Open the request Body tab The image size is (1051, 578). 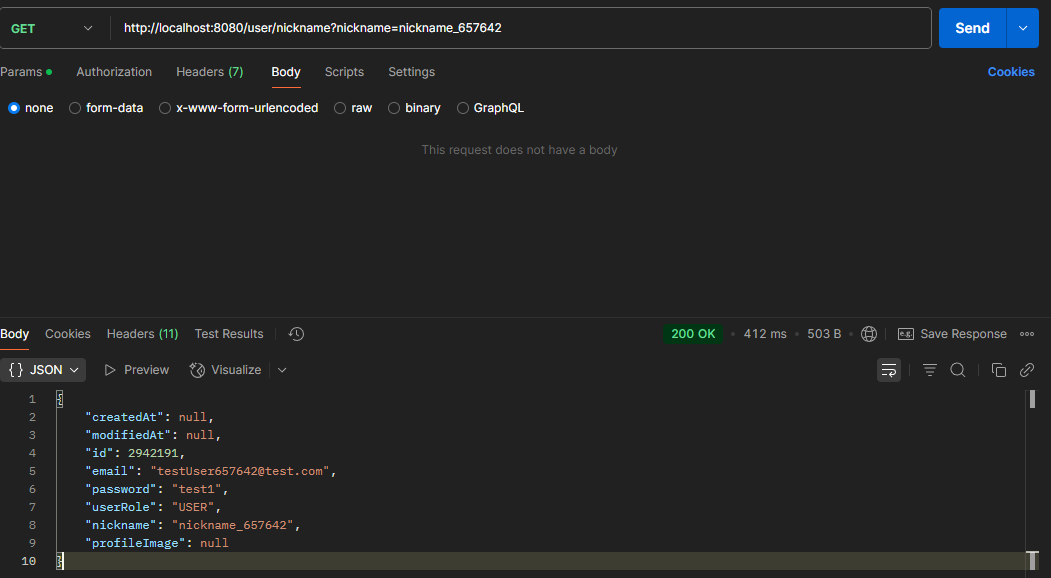click(x=286, y=72)
